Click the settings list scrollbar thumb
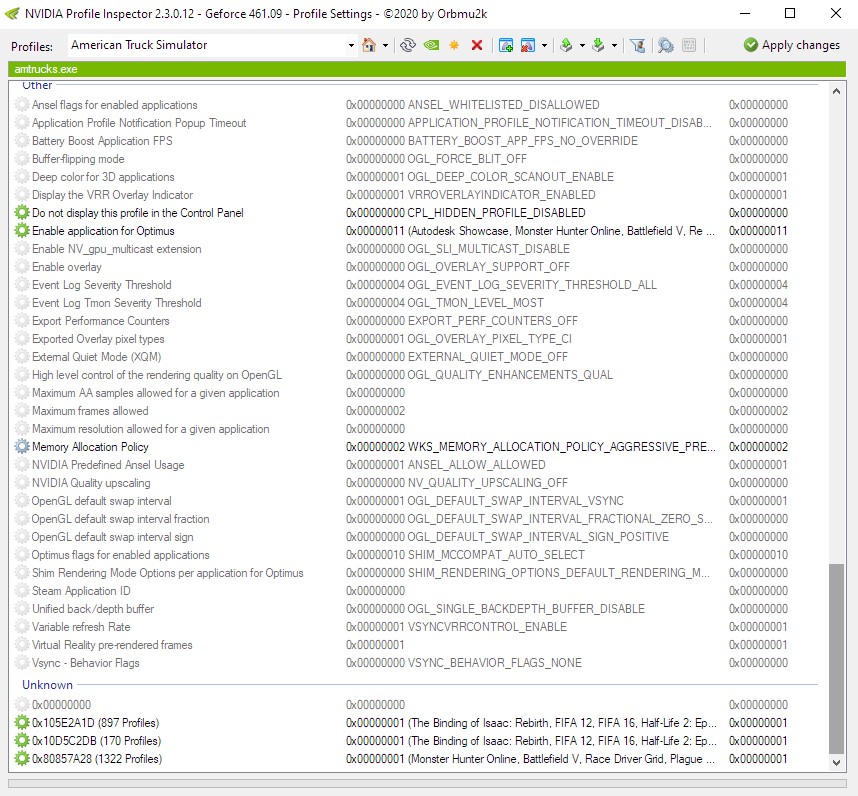 pyautogui.click(x=836, y=659)
